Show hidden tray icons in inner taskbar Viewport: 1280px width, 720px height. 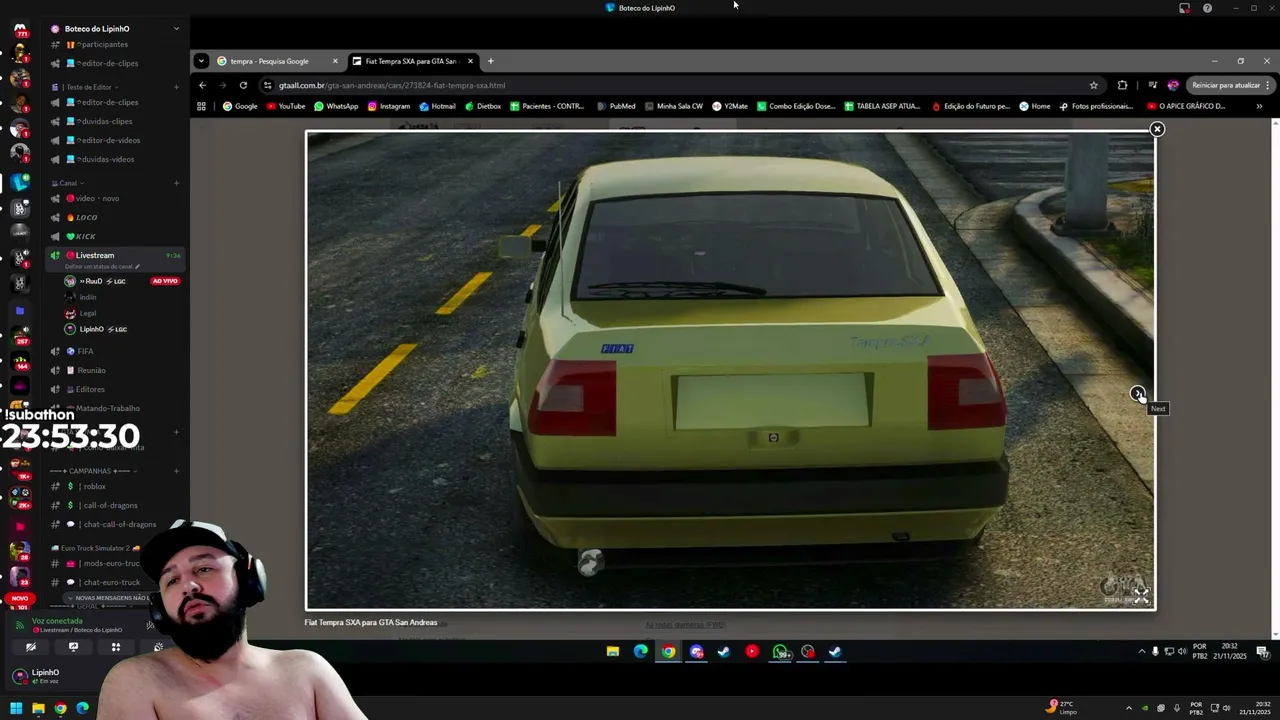[x=1141, y=651]
